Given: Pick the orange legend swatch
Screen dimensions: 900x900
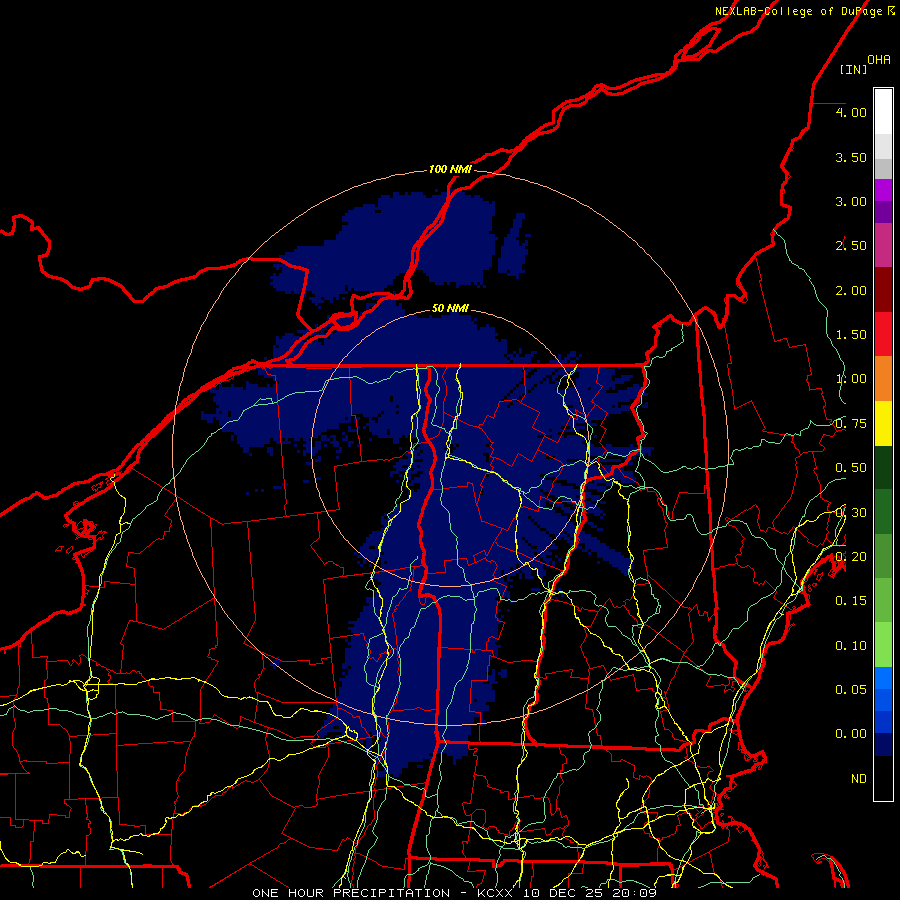Looking at the screenshot, I should pos(883,379).
